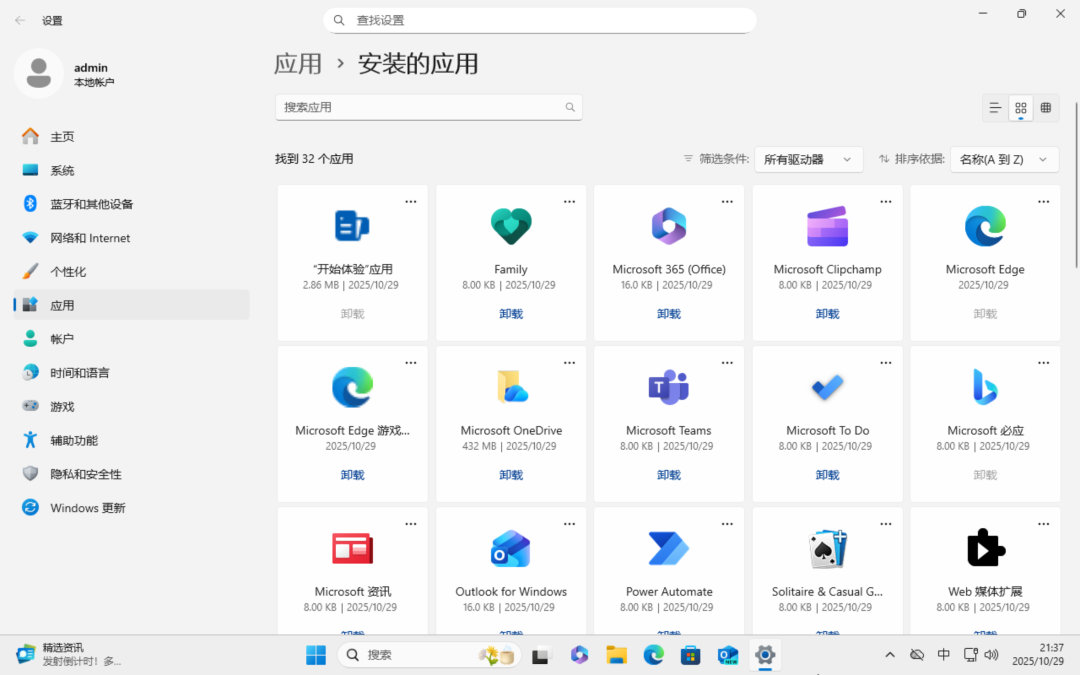Open the admin 本地帐户 profile
This screenshot has height=675, width=1080.
click(65, 74)
